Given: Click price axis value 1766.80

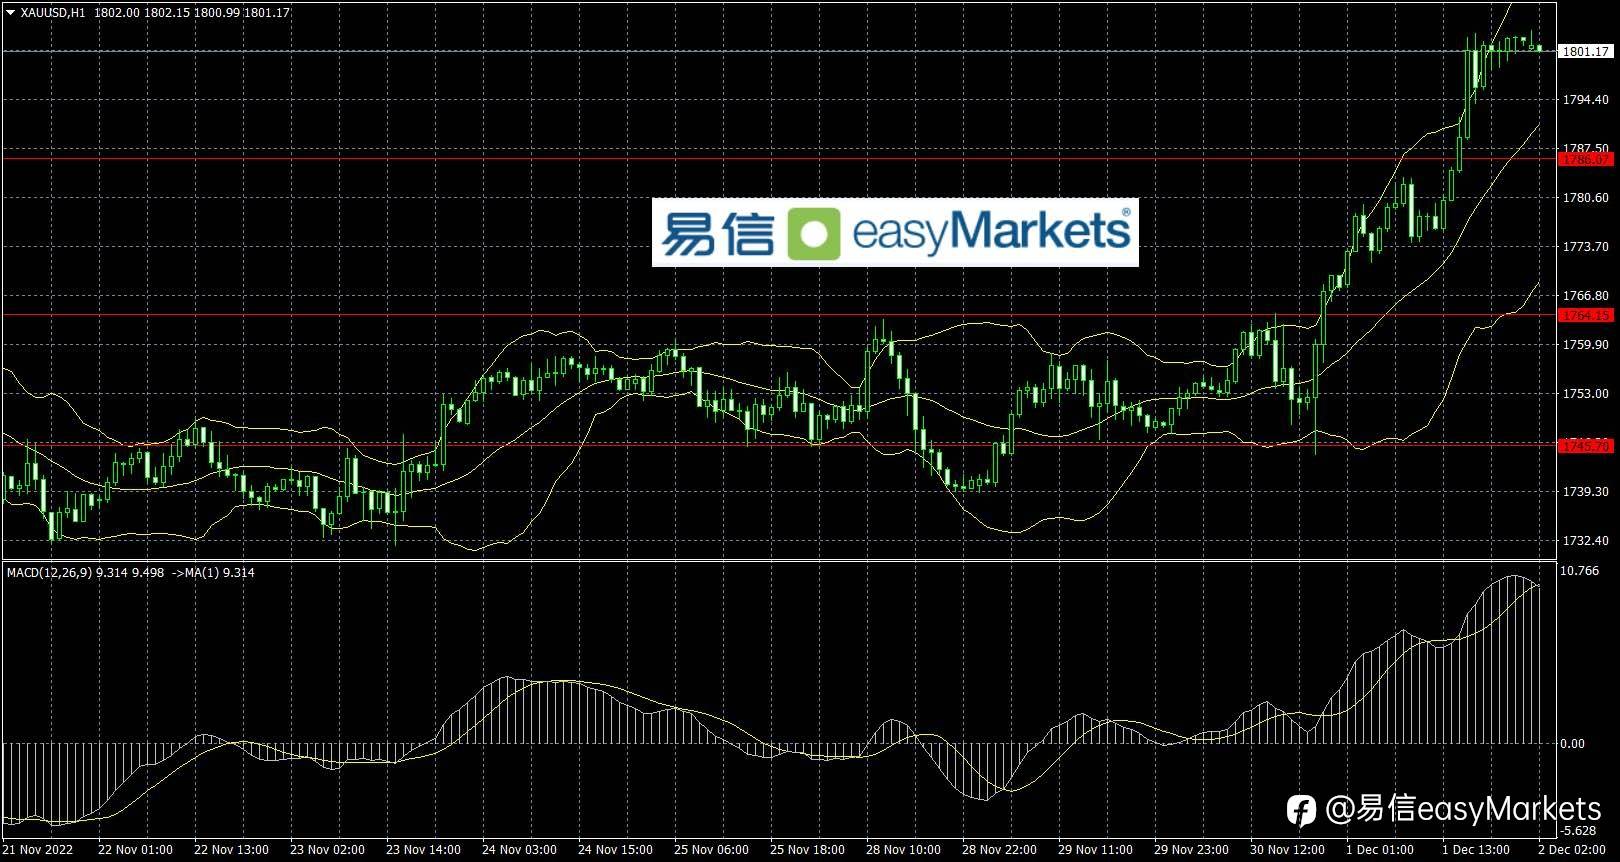Looking at the screenshot, I should [1586, 296].
